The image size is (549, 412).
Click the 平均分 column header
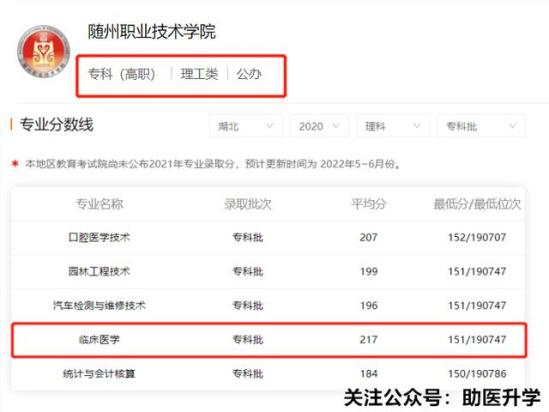coord(369,204)
